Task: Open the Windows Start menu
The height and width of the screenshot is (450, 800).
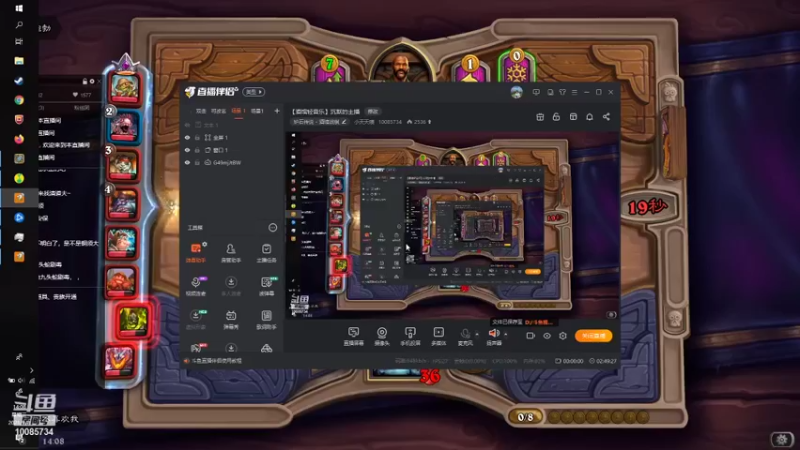Action: 19,8
